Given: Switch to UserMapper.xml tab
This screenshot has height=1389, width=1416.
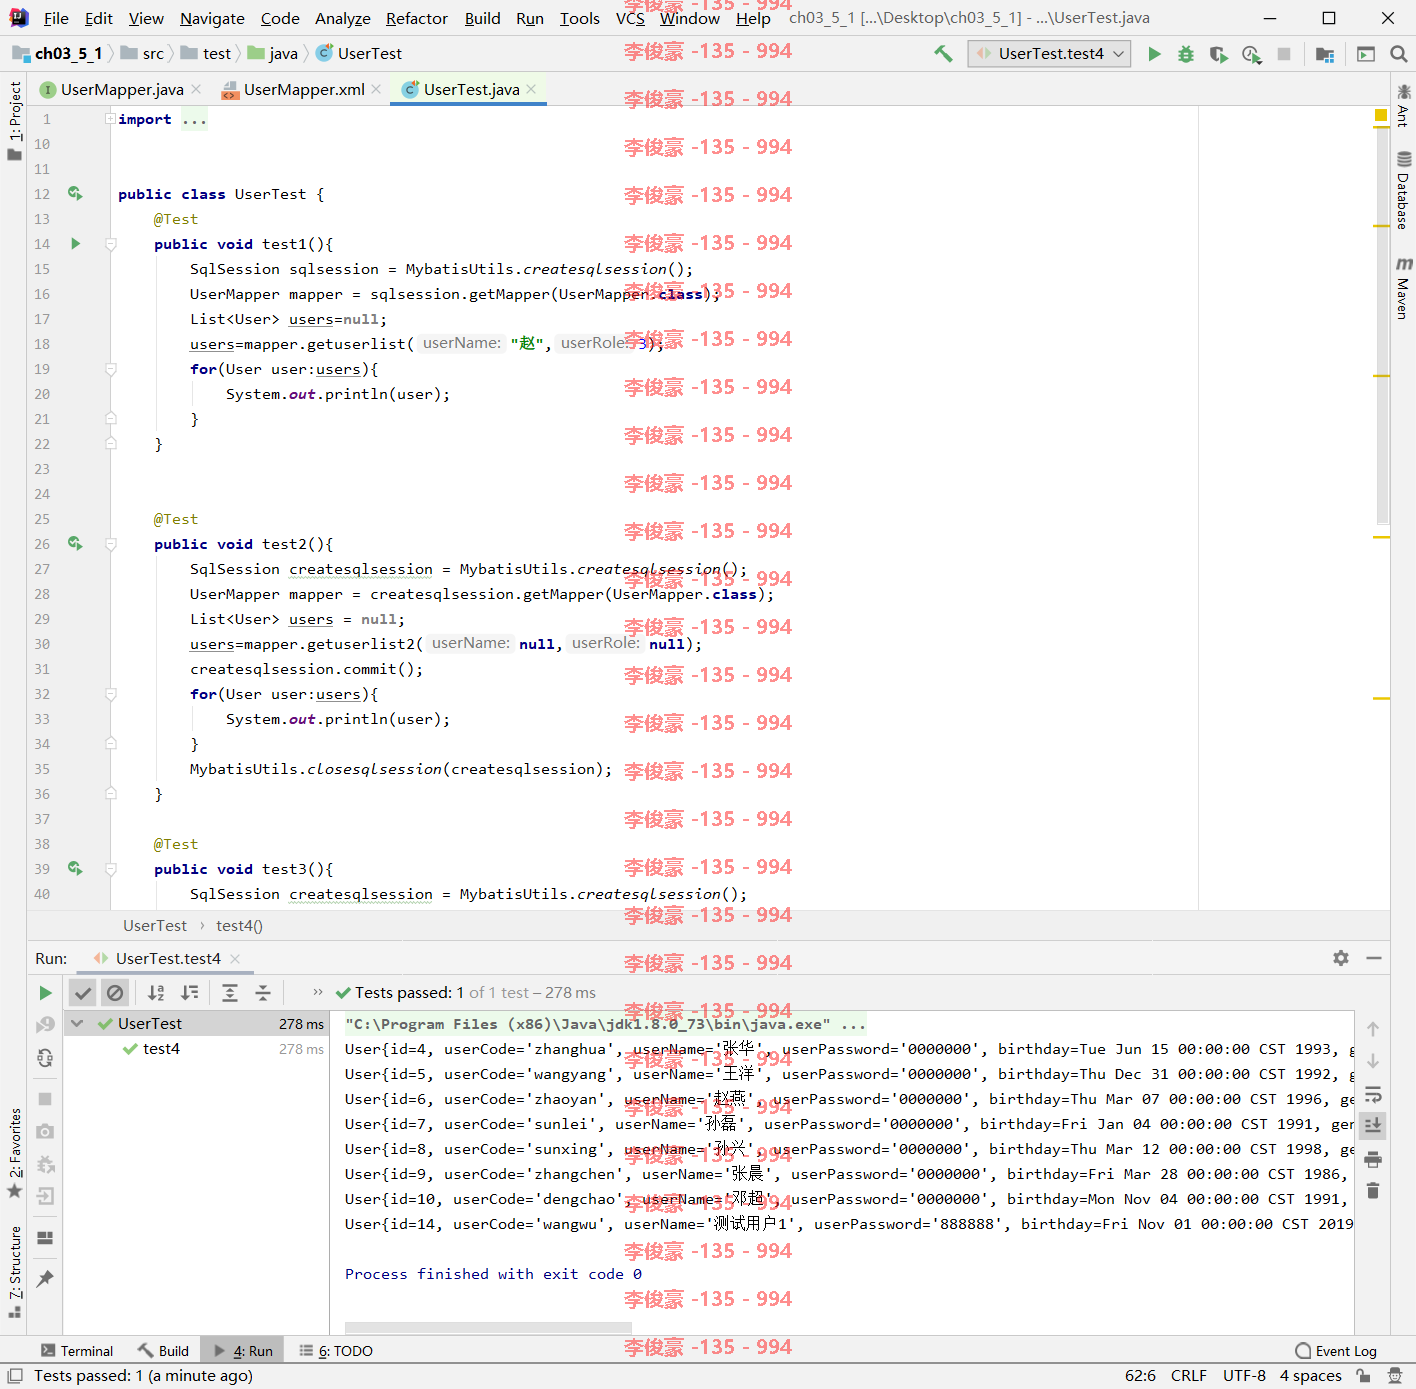Looking at the screenshot, I should click(304, 90).
